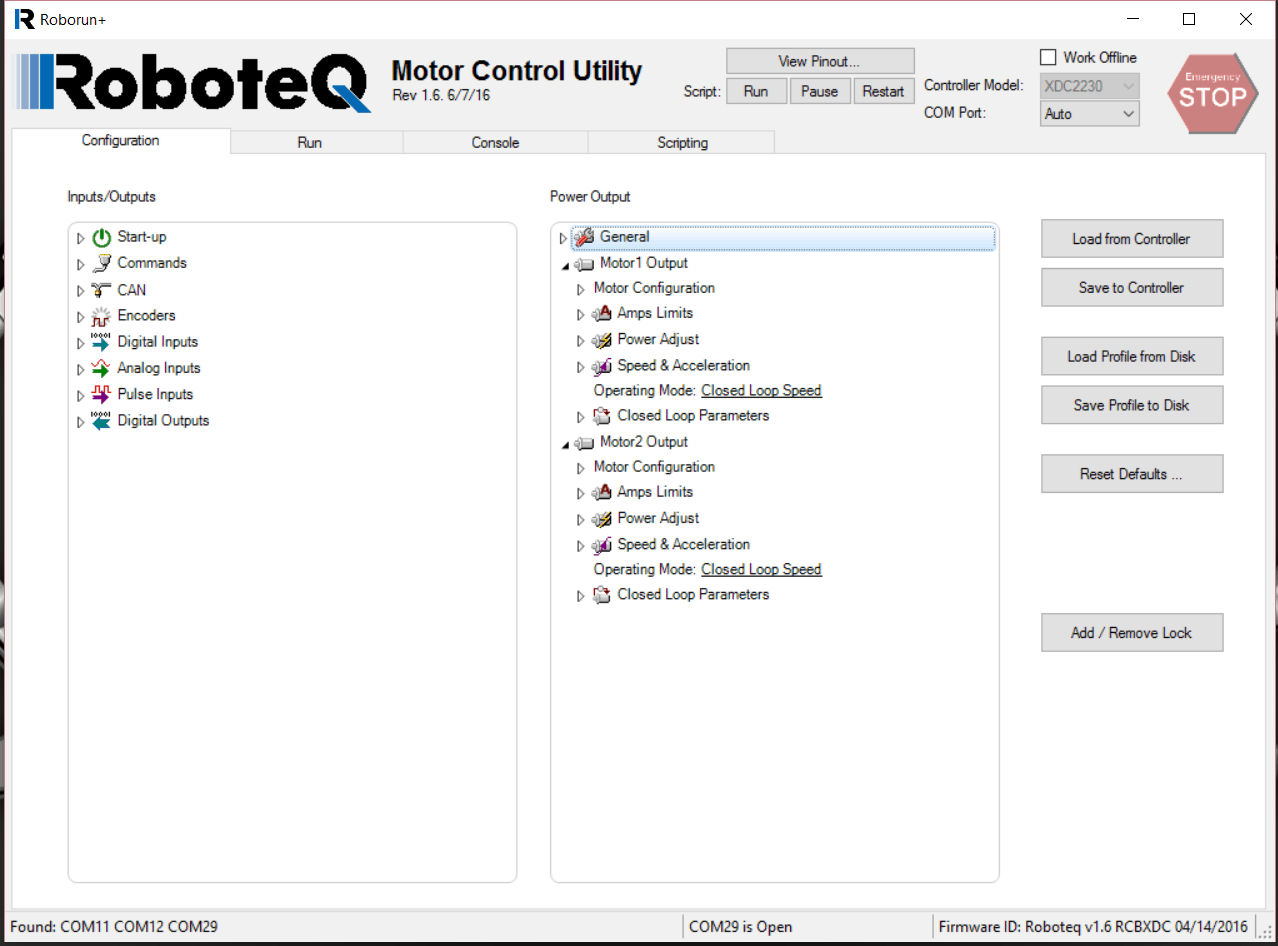The width and height of the screenshot is (1278, 946).
Task: Click Motor2 Speed & Acceleration icon
Action: pos(602,545)
